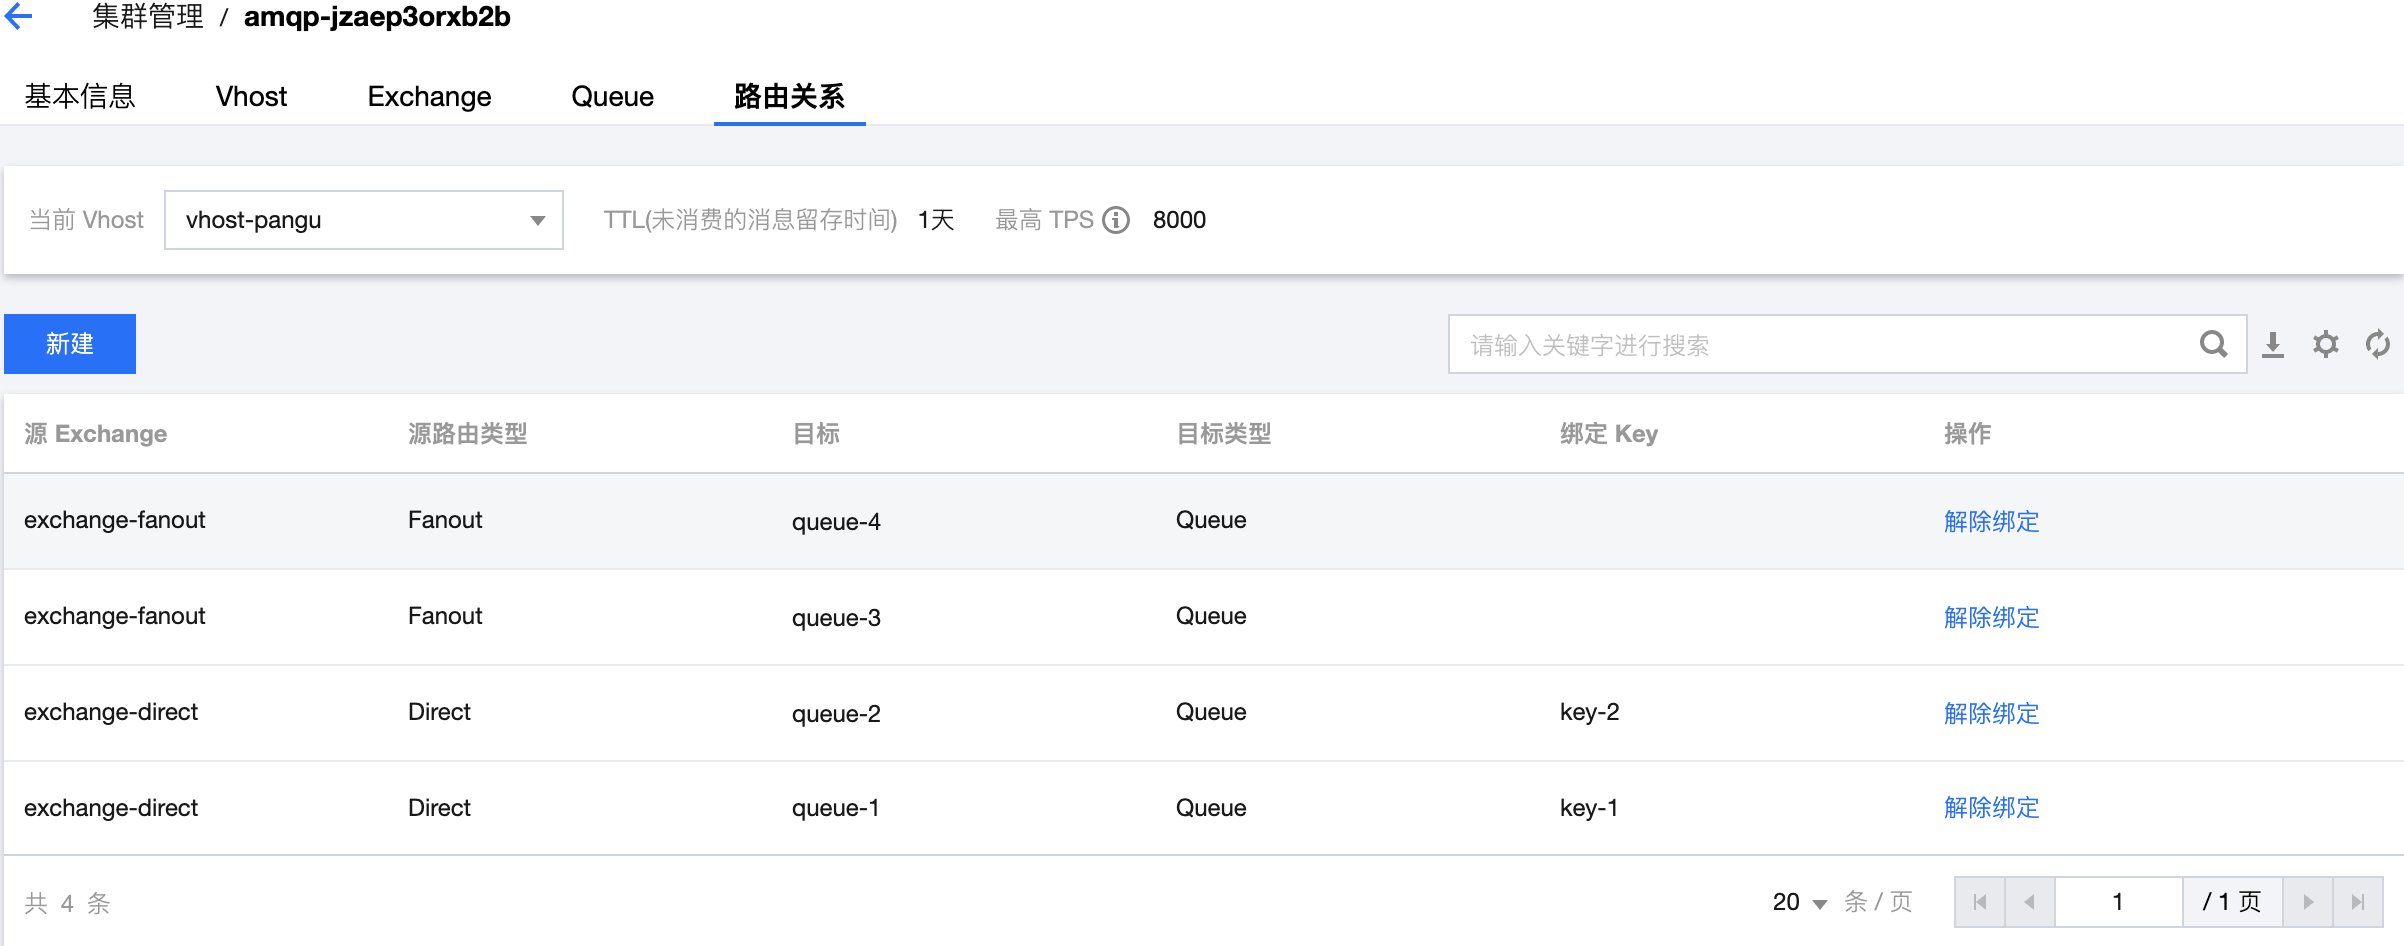
Task: Click the search magnifier icon
Action: (x=2214, y=344)
